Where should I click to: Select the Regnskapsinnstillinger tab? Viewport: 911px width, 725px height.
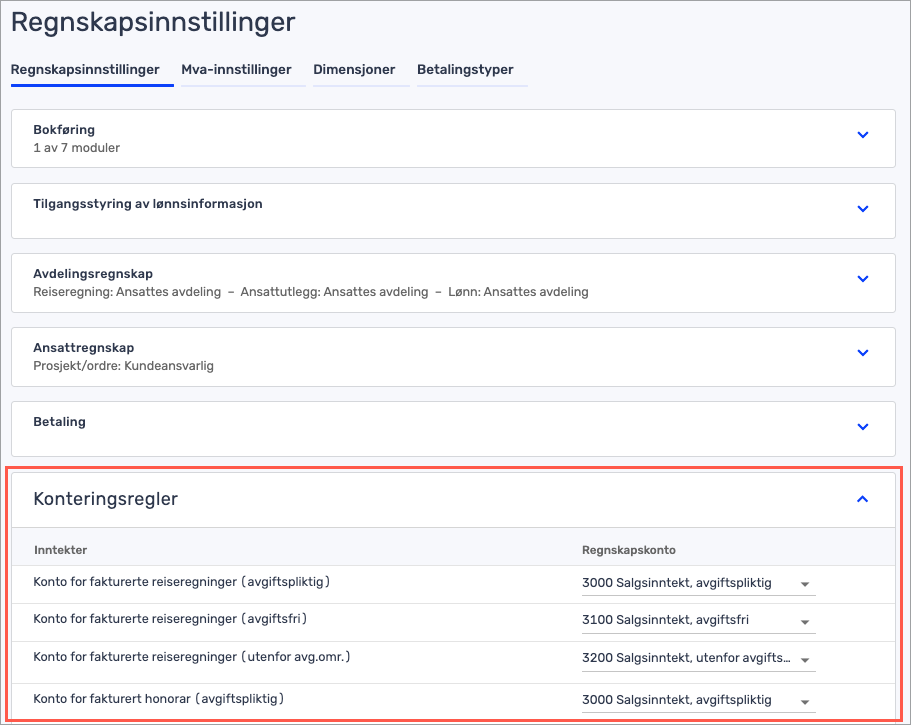coord(85,70)
